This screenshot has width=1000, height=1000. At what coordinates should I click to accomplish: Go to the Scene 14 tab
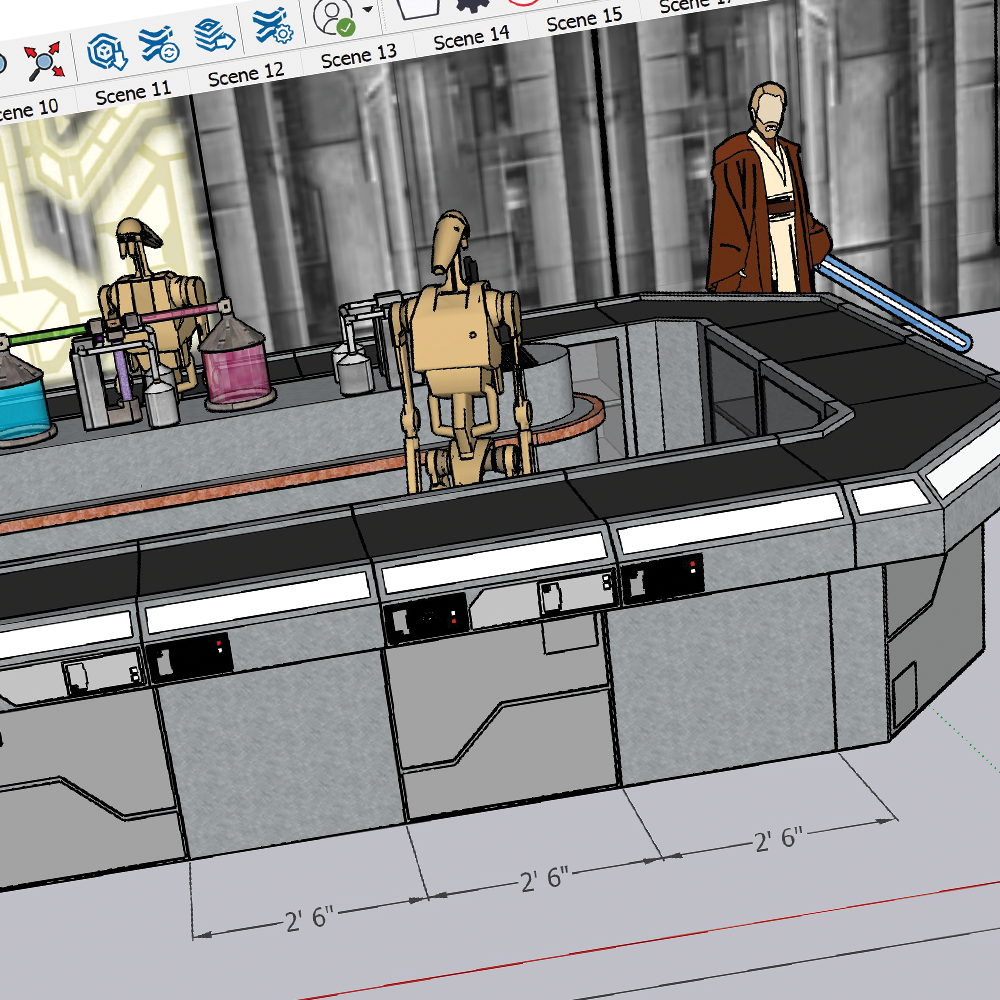472,38
